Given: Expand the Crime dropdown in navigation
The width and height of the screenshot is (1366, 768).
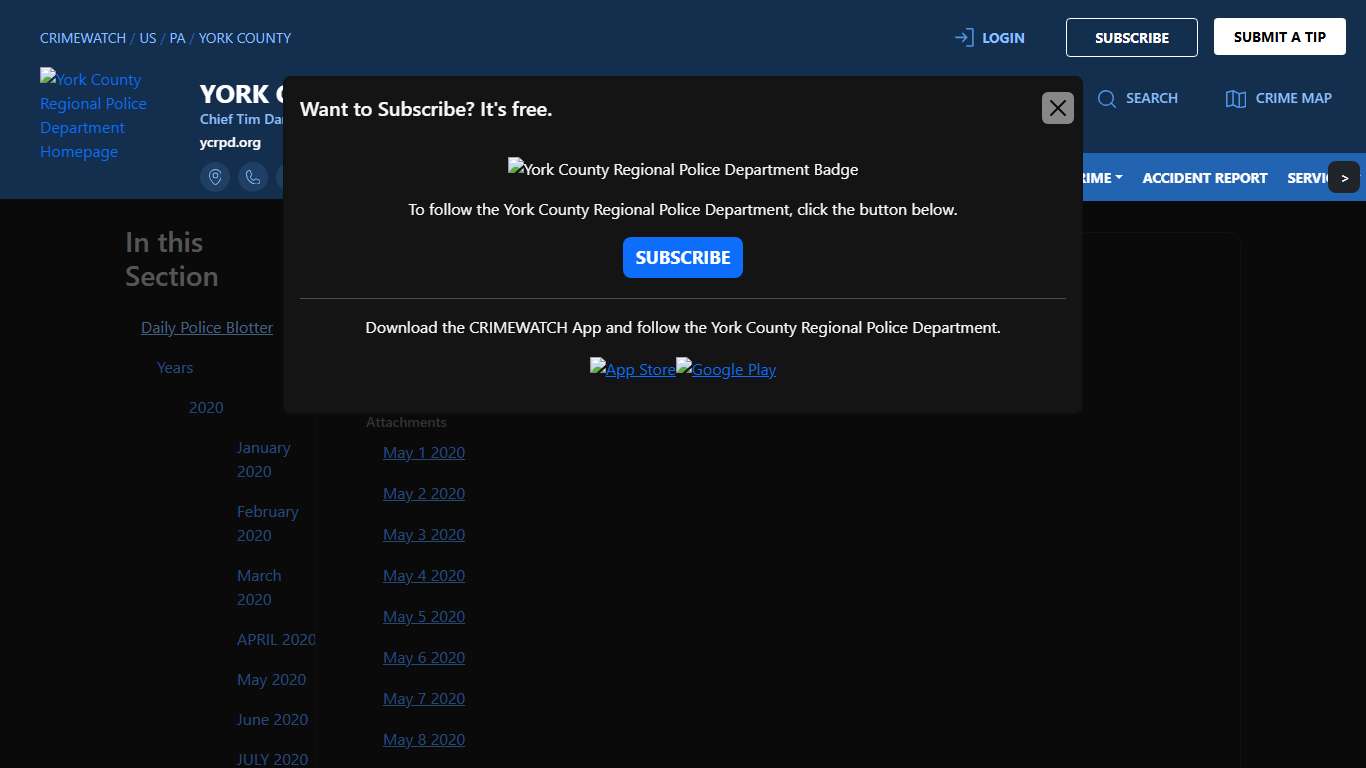Looking at the screenshot, I should coord(1101,178).
